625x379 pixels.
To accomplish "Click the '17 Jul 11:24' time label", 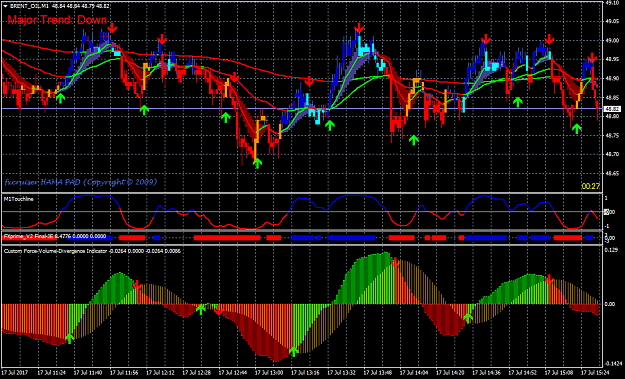I will pyautogui.click(x=52, y=373).
